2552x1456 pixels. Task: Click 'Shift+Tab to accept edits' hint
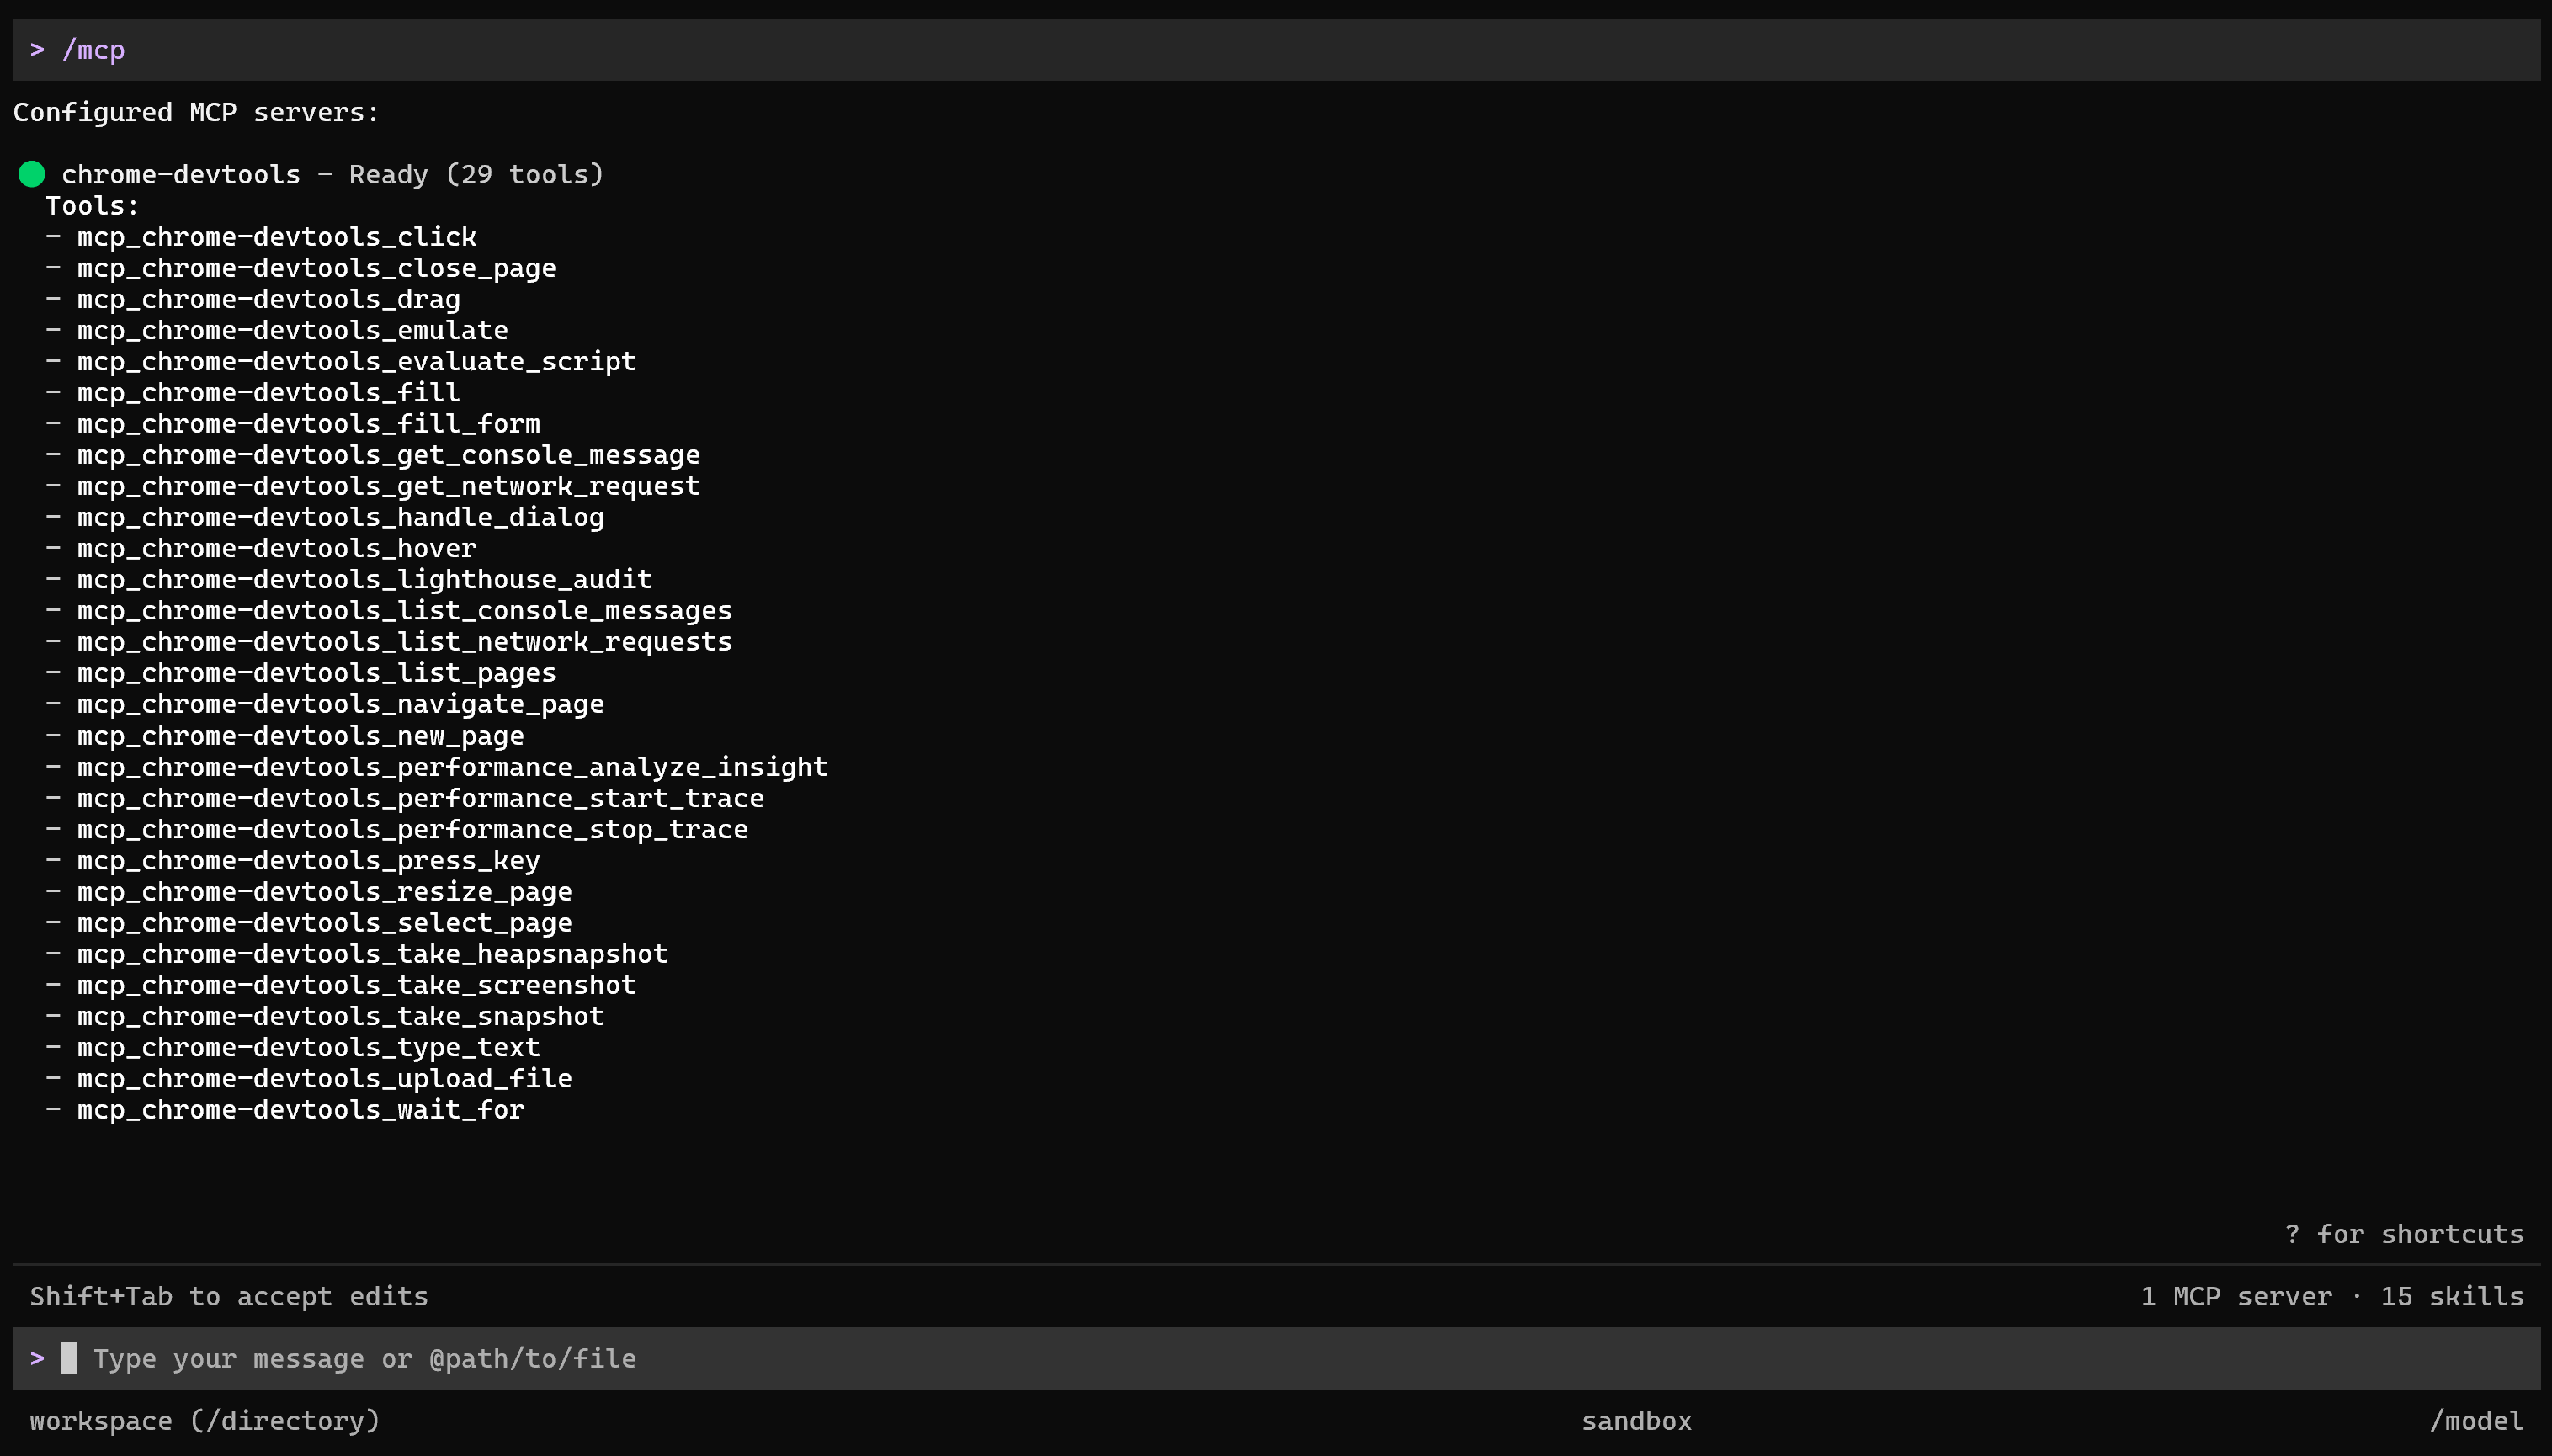coord(229,1296)
